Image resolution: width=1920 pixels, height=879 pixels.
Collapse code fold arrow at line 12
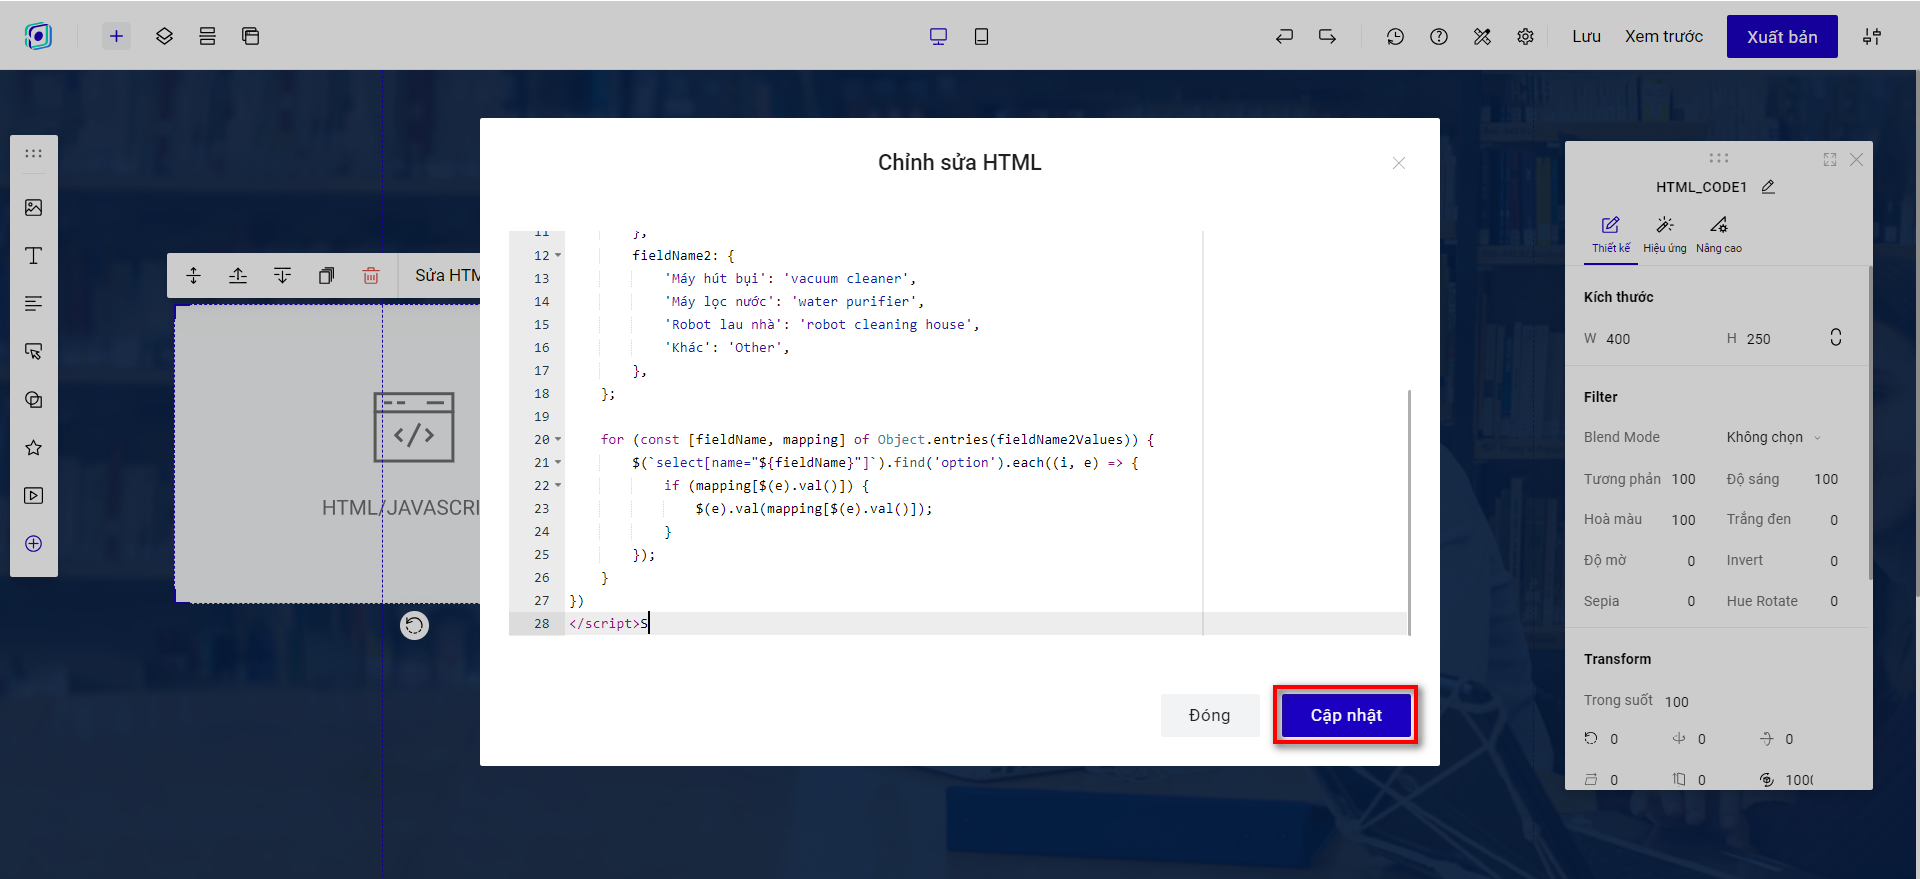(558, 256)
